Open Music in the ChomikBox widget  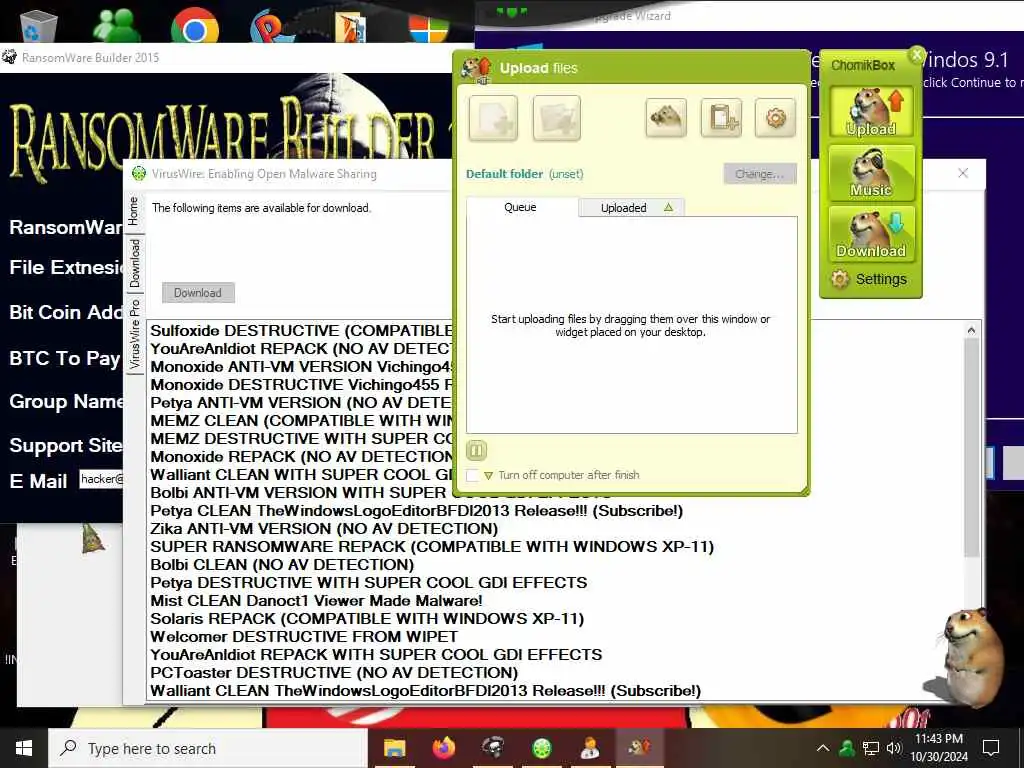[x=871, y=173]
